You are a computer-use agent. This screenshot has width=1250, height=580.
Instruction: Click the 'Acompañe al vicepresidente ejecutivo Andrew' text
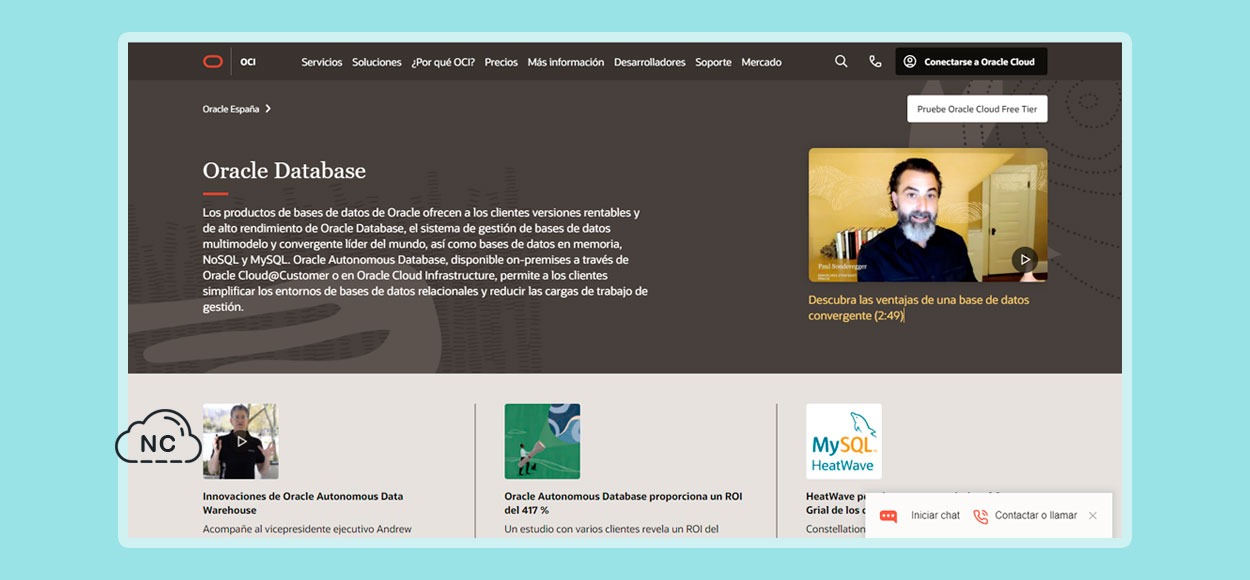[x=307, y=529]
